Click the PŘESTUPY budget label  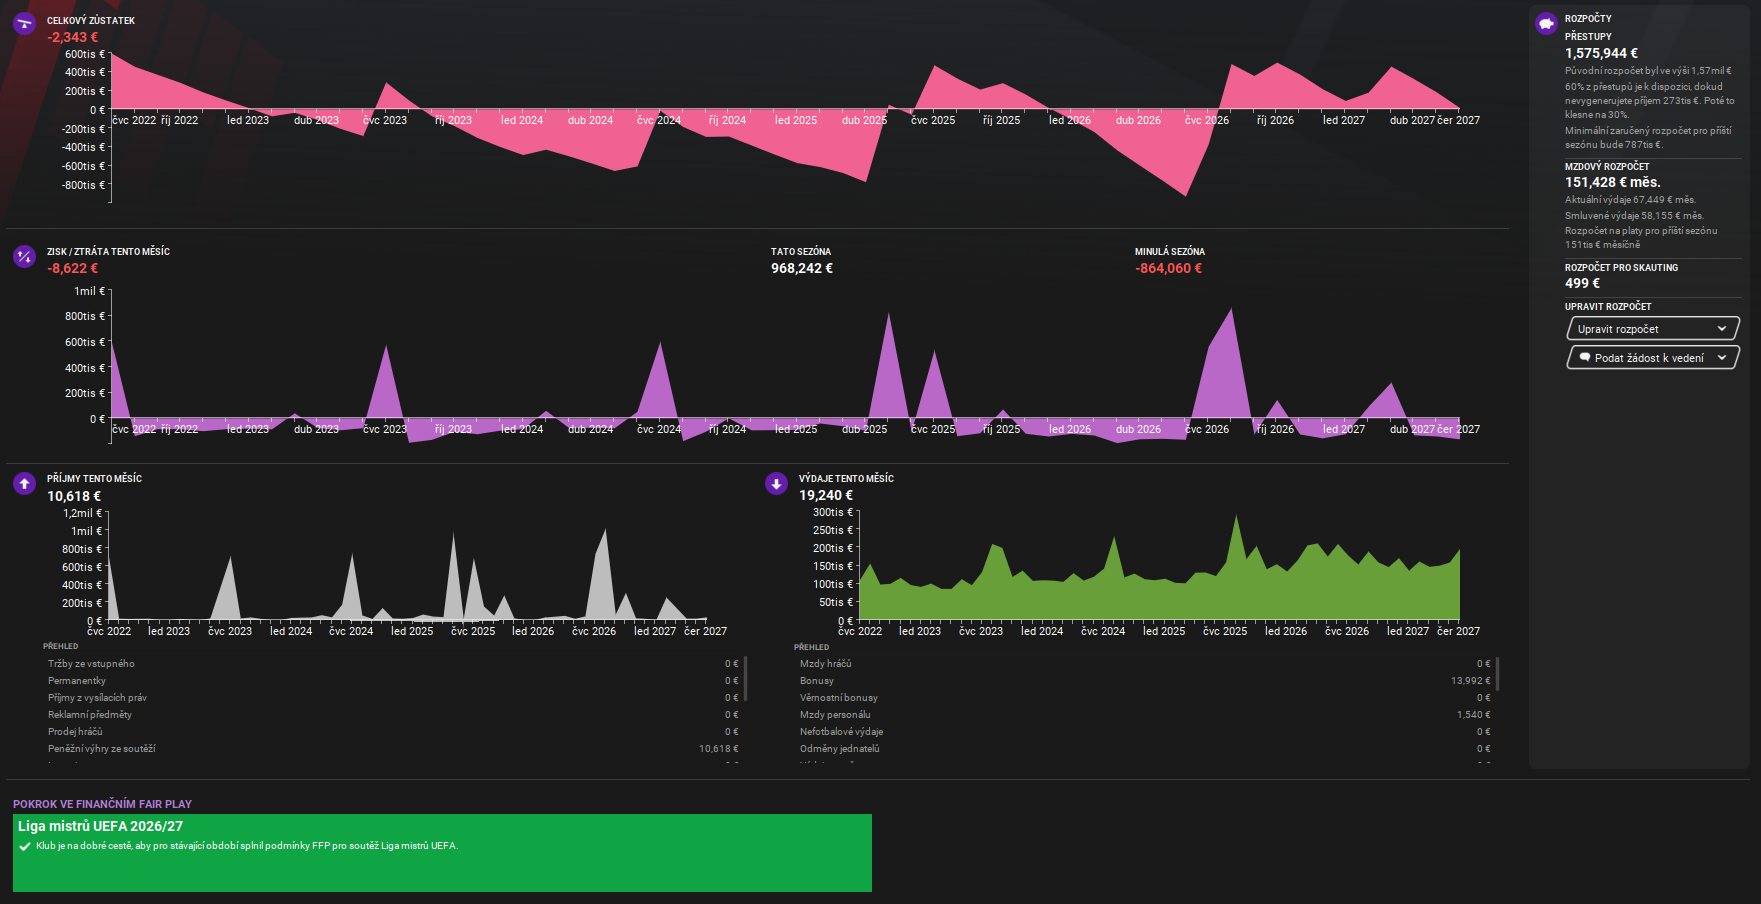tap(1588, 37)
